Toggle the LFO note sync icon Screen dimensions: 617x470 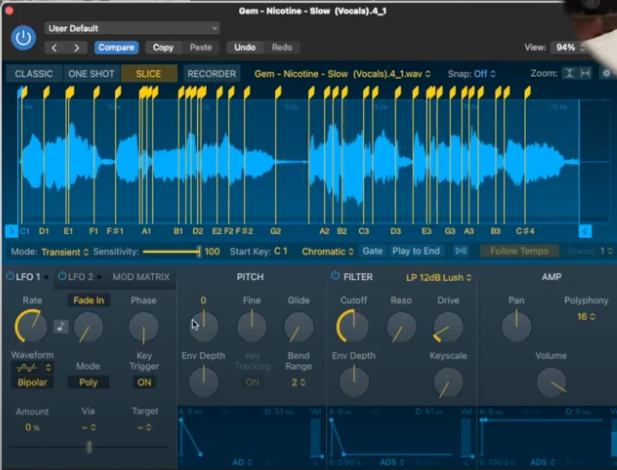pyautogui.click(x=61, y=326)
